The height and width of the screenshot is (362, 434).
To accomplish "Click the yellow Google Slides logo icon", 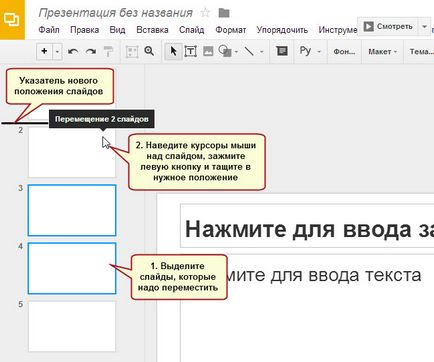I will (12, 19).
